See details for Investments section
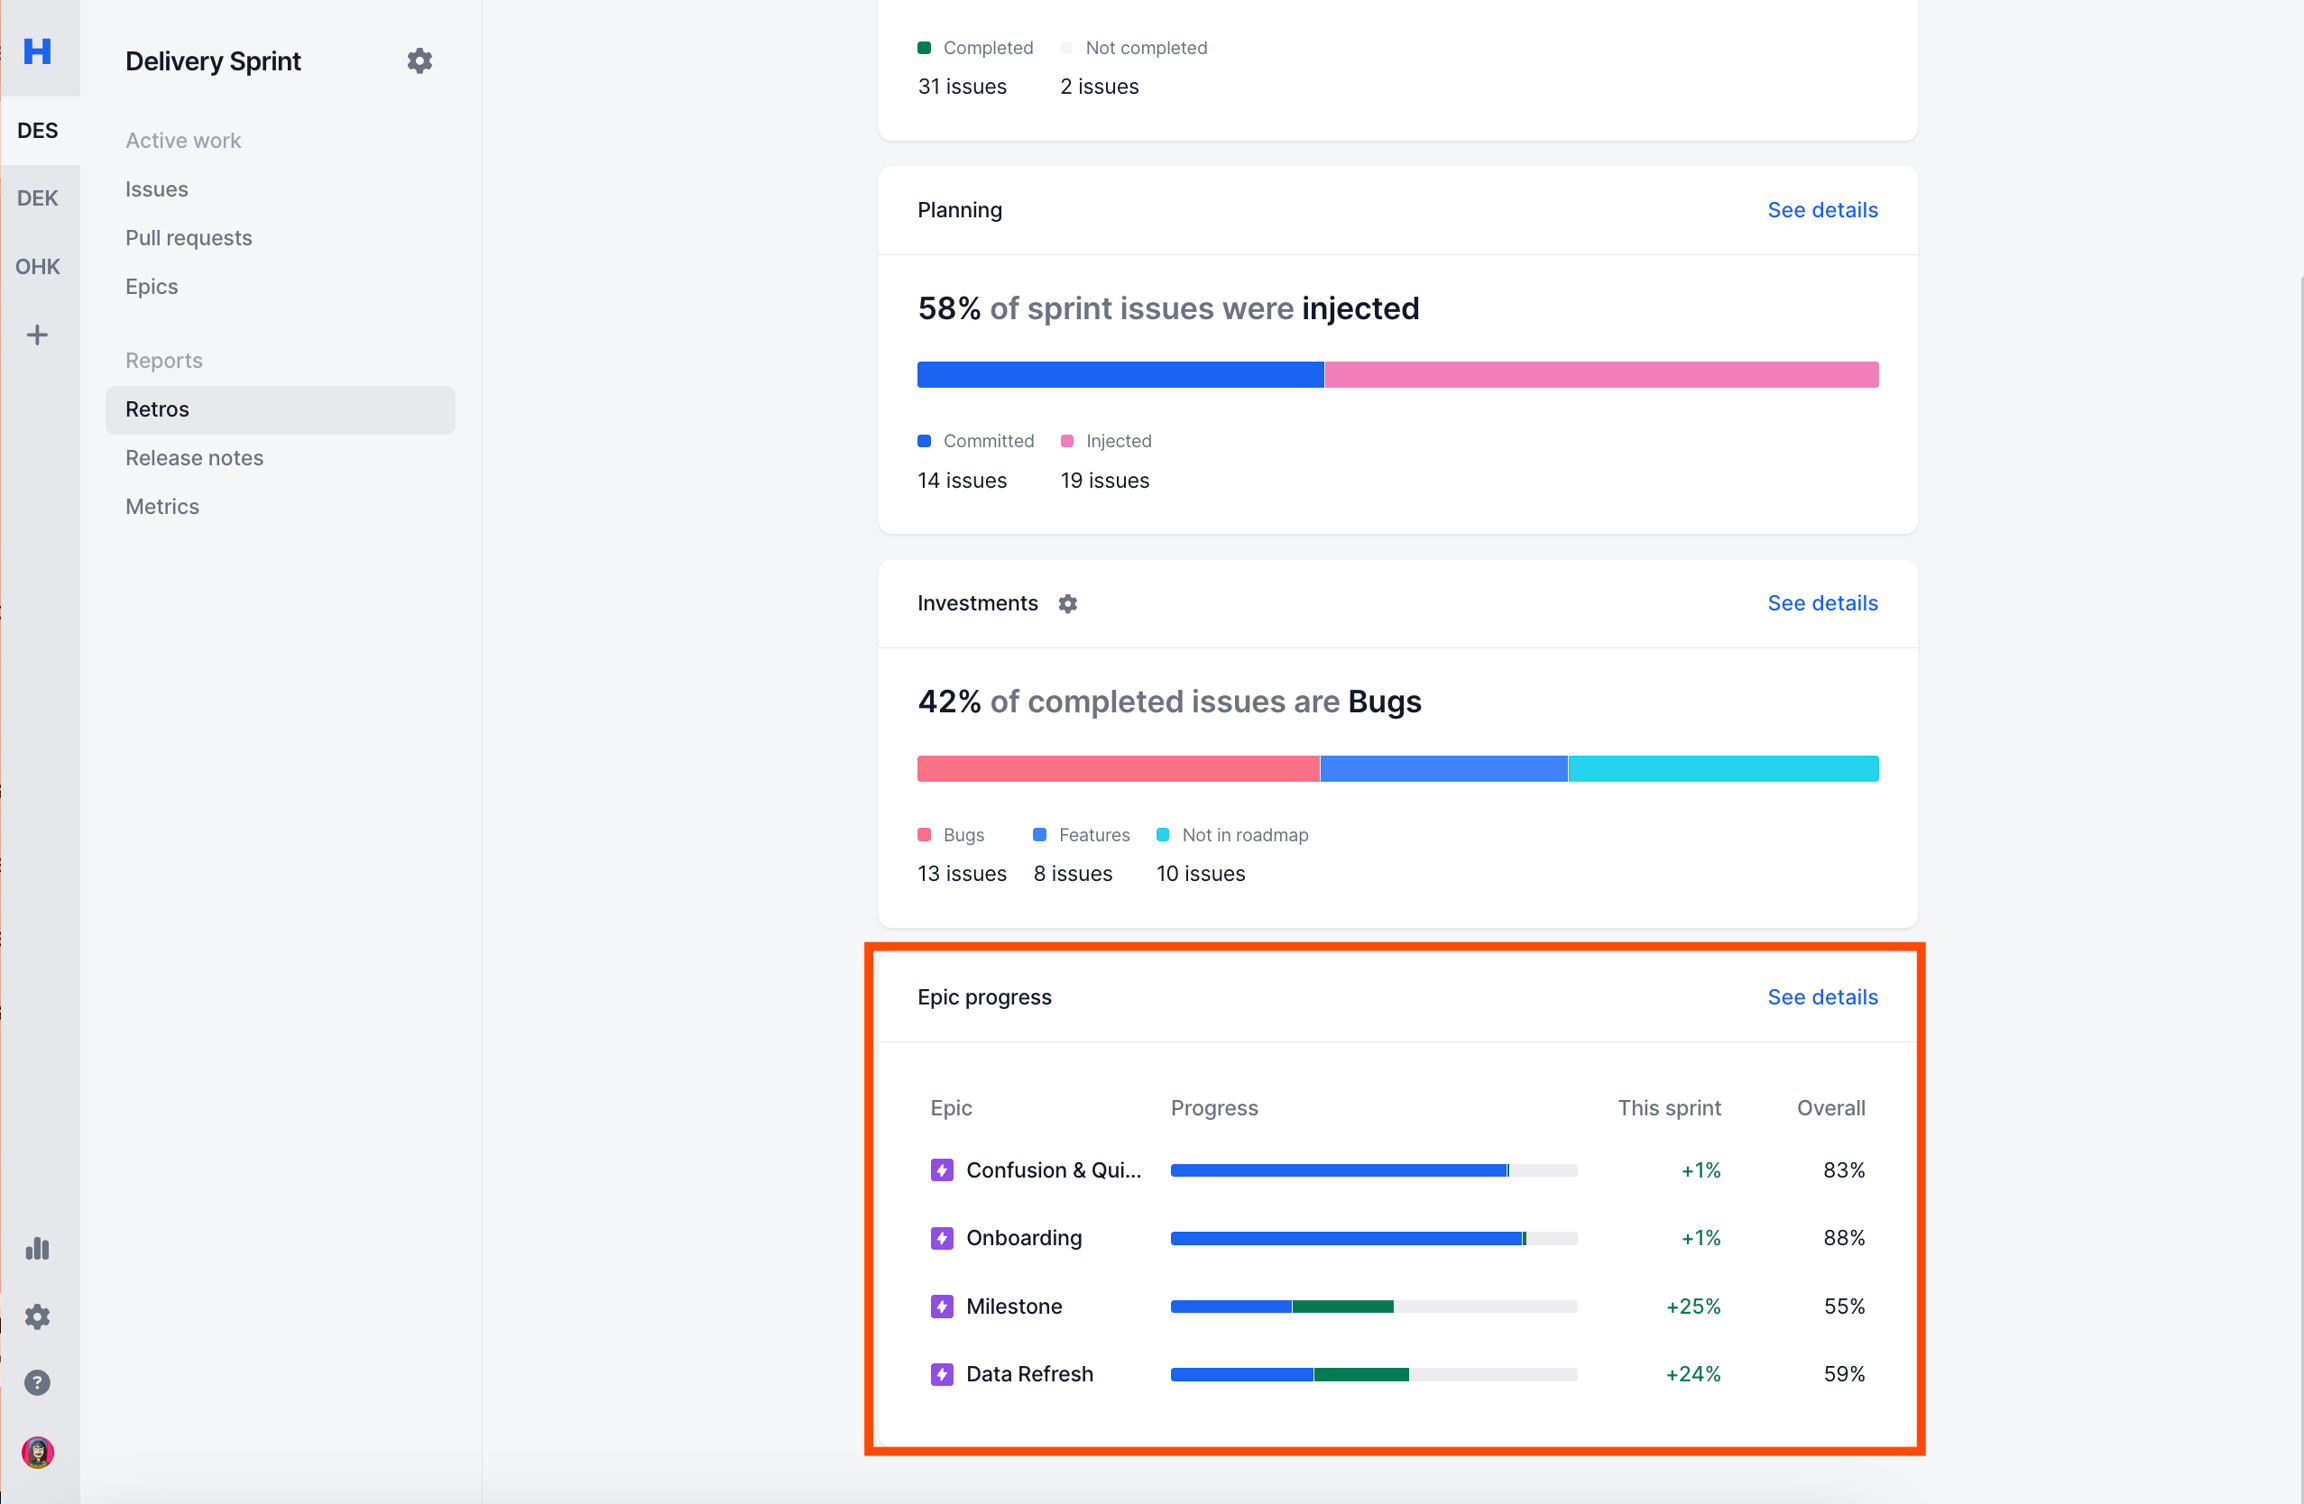 point(1821,603)
